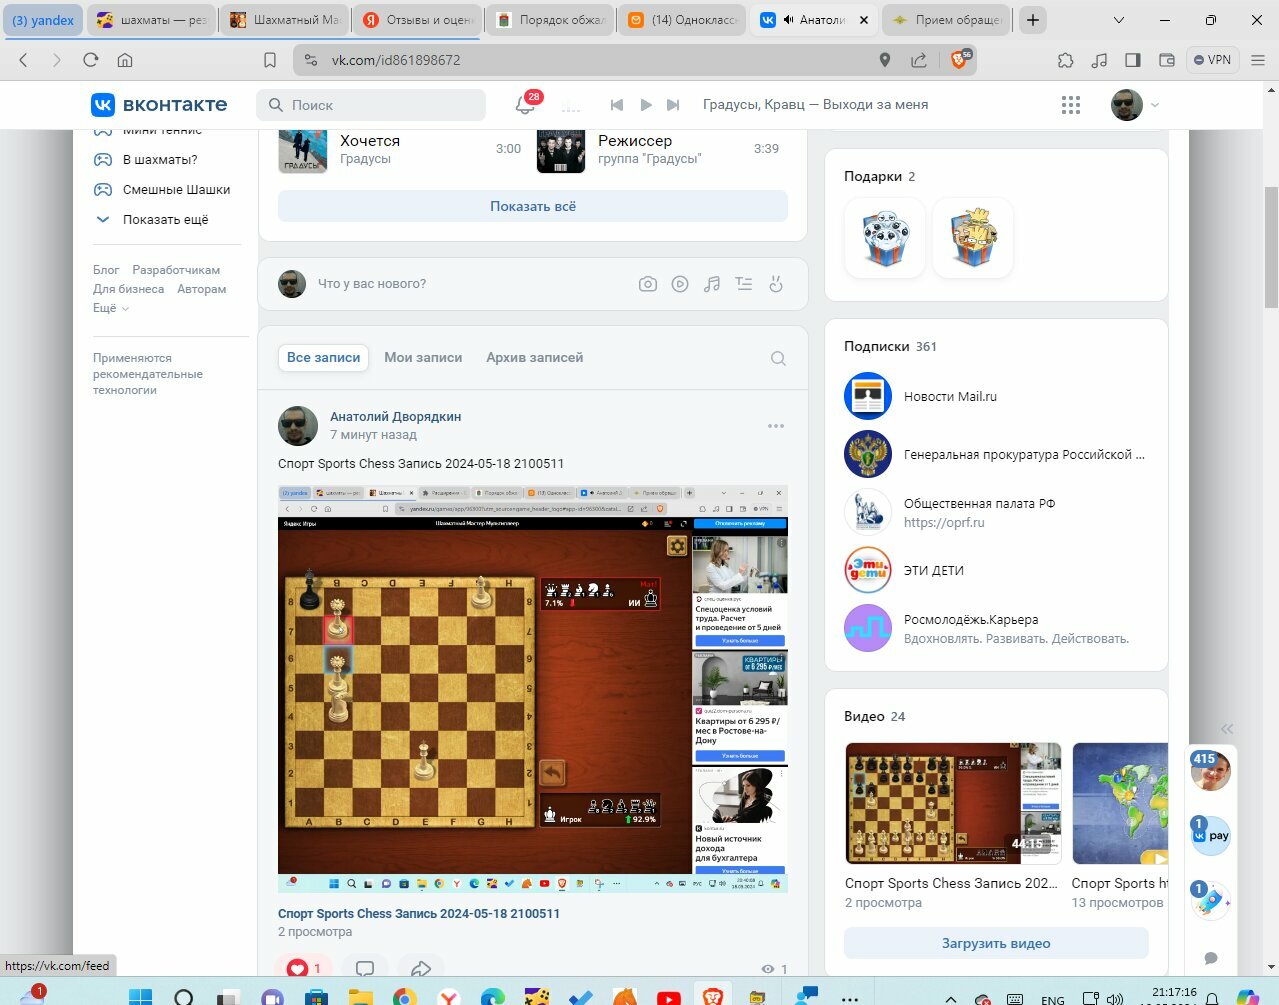Image resolution: width=1279 pixels, height=1005 pixels.
Task: Open 'В шахматы?' game in sidebar
Action: click(160, 159)
